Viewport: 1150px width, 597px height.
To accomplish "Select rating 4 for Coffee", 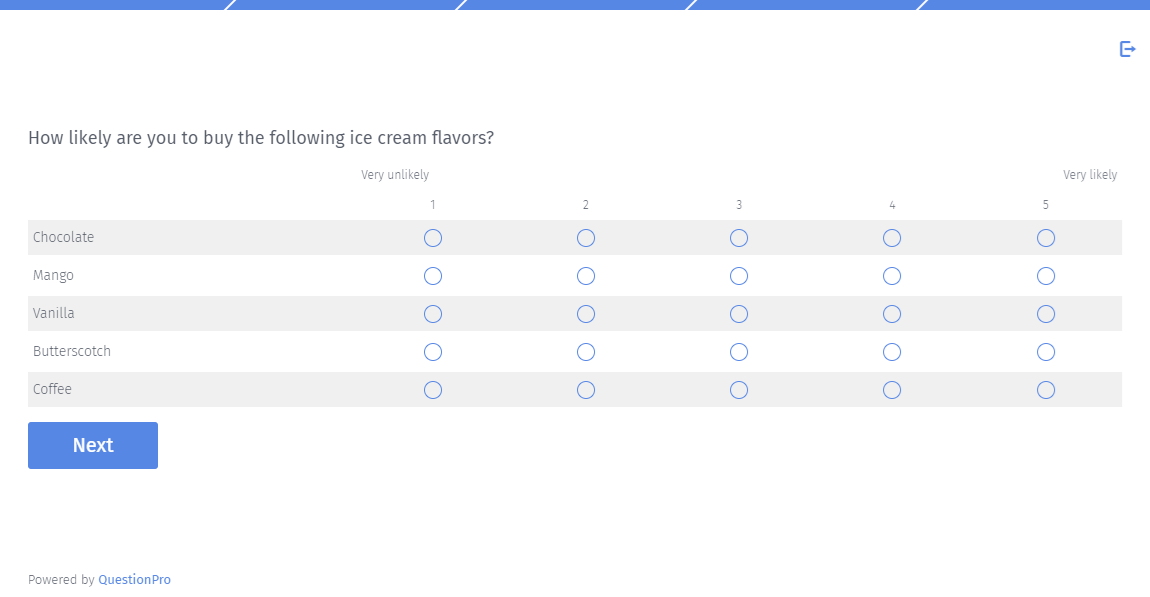I will pyautogui.click(x=892, y=390).
